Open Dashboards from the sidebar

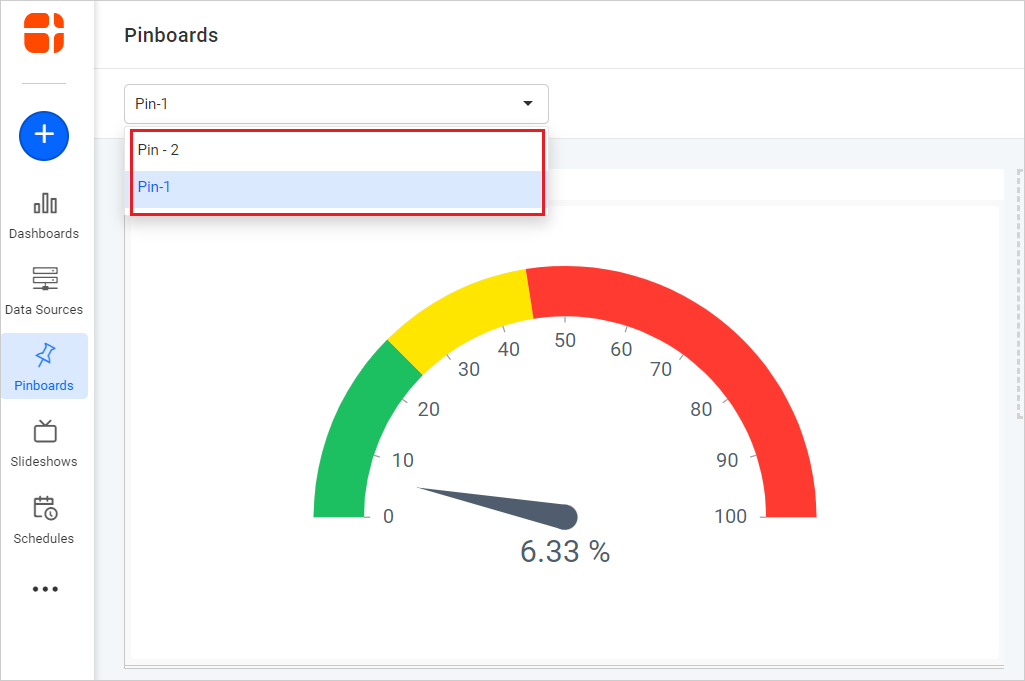tap(44, 215)
